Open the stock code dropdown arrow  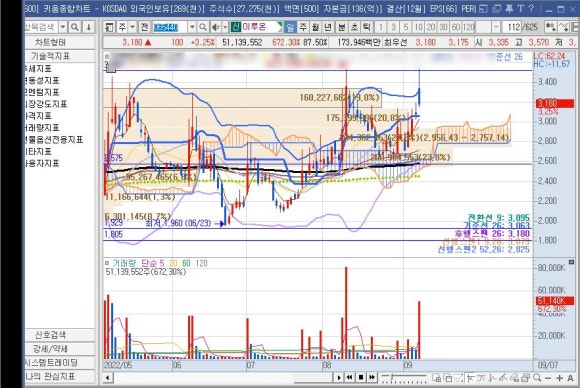192,27
